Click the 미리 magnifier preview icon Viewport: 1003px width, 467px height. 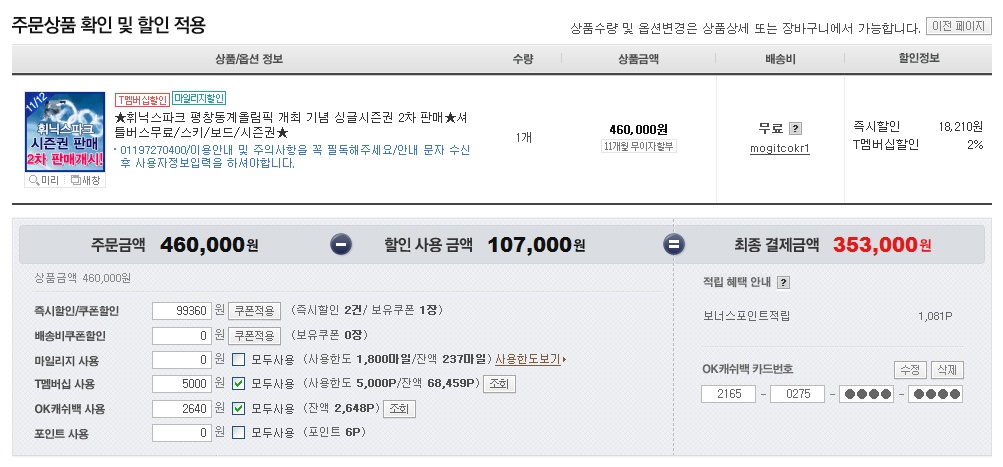[x=43, y=180]
